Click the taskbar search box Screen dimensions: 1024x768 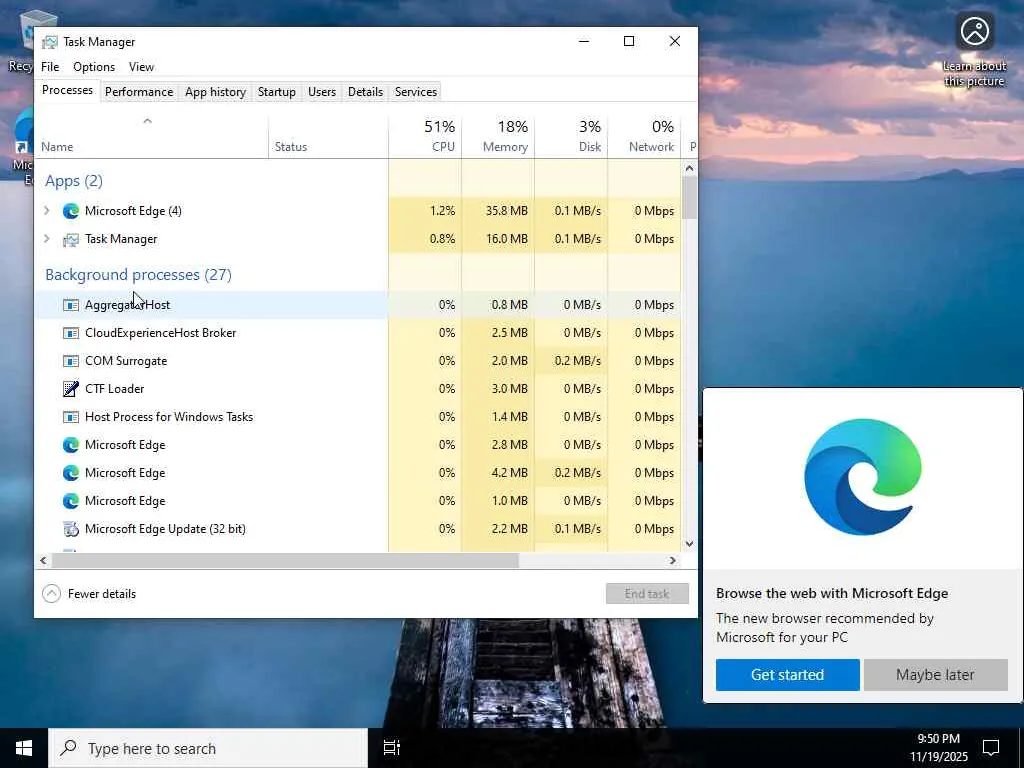(x=208, y=748)
